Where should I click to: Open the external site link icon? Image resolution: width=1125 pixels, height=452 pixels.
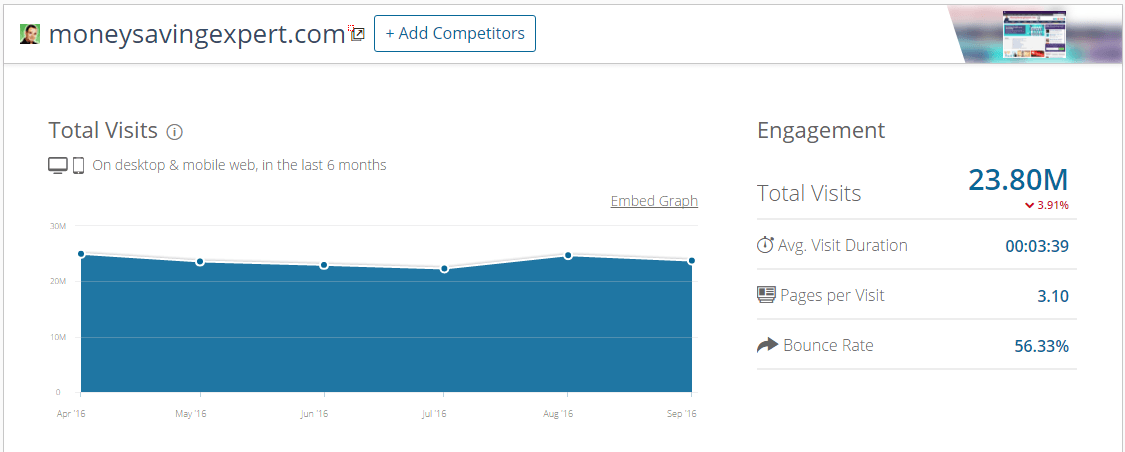358,34
